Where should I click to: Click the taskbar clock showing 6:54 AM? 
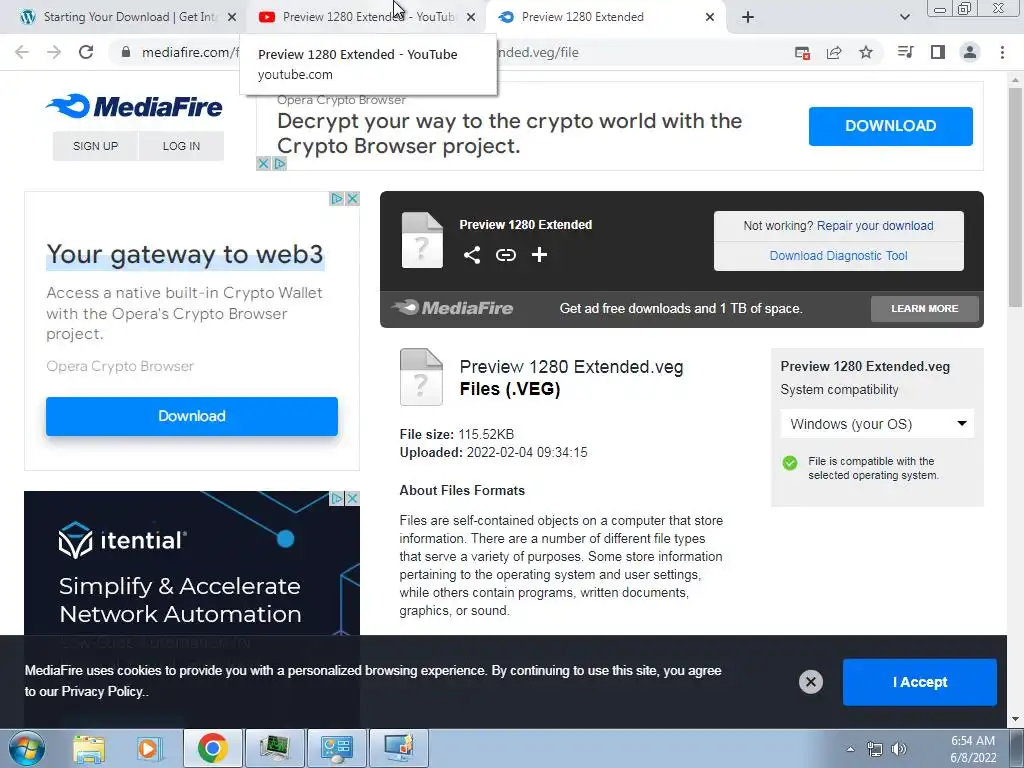(973, 749)
